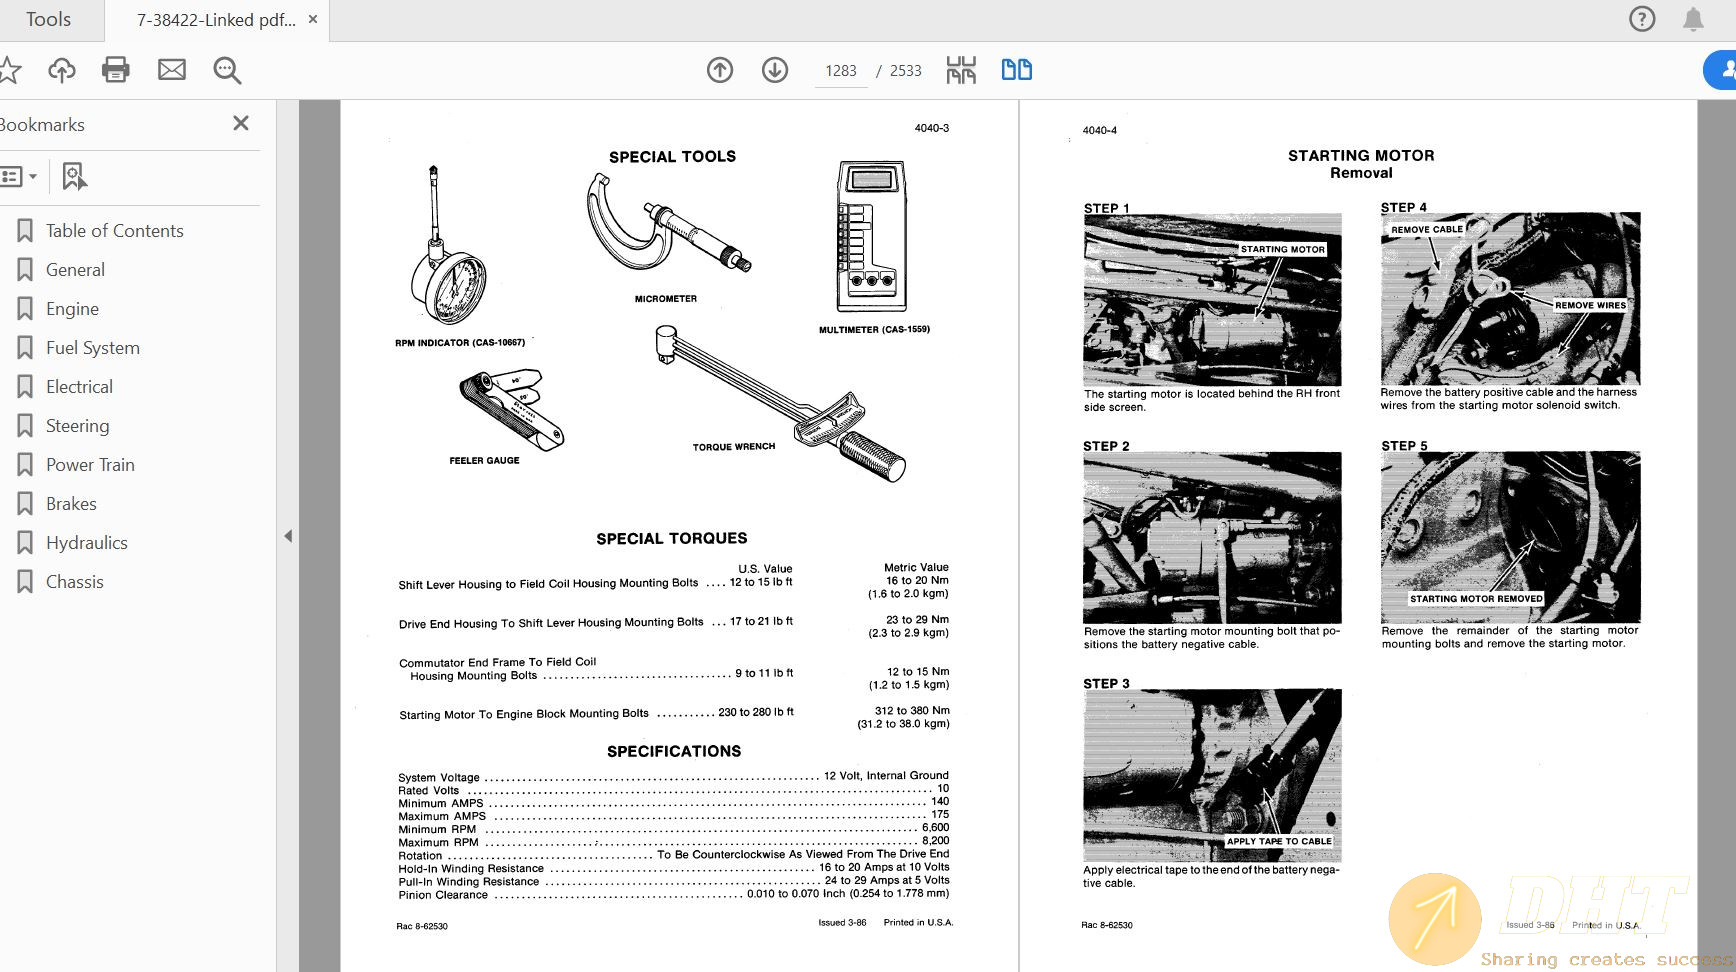Collapse the navigation pane chevron
The height and width of the screenshot is (972, 1736).
point(288,536)
